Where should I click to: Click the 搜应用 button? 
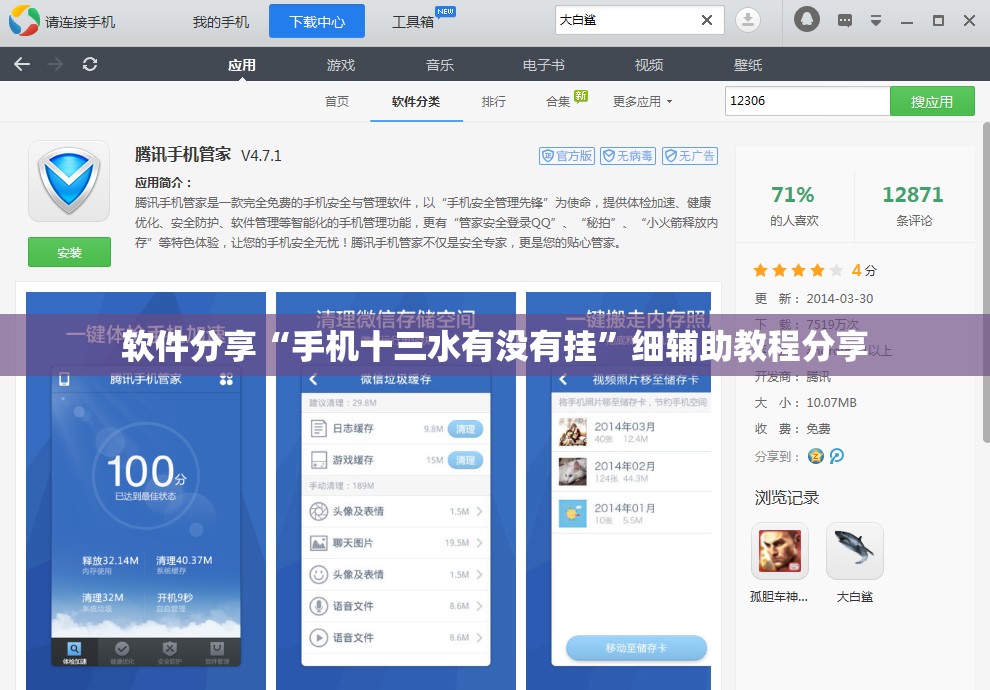932,101
